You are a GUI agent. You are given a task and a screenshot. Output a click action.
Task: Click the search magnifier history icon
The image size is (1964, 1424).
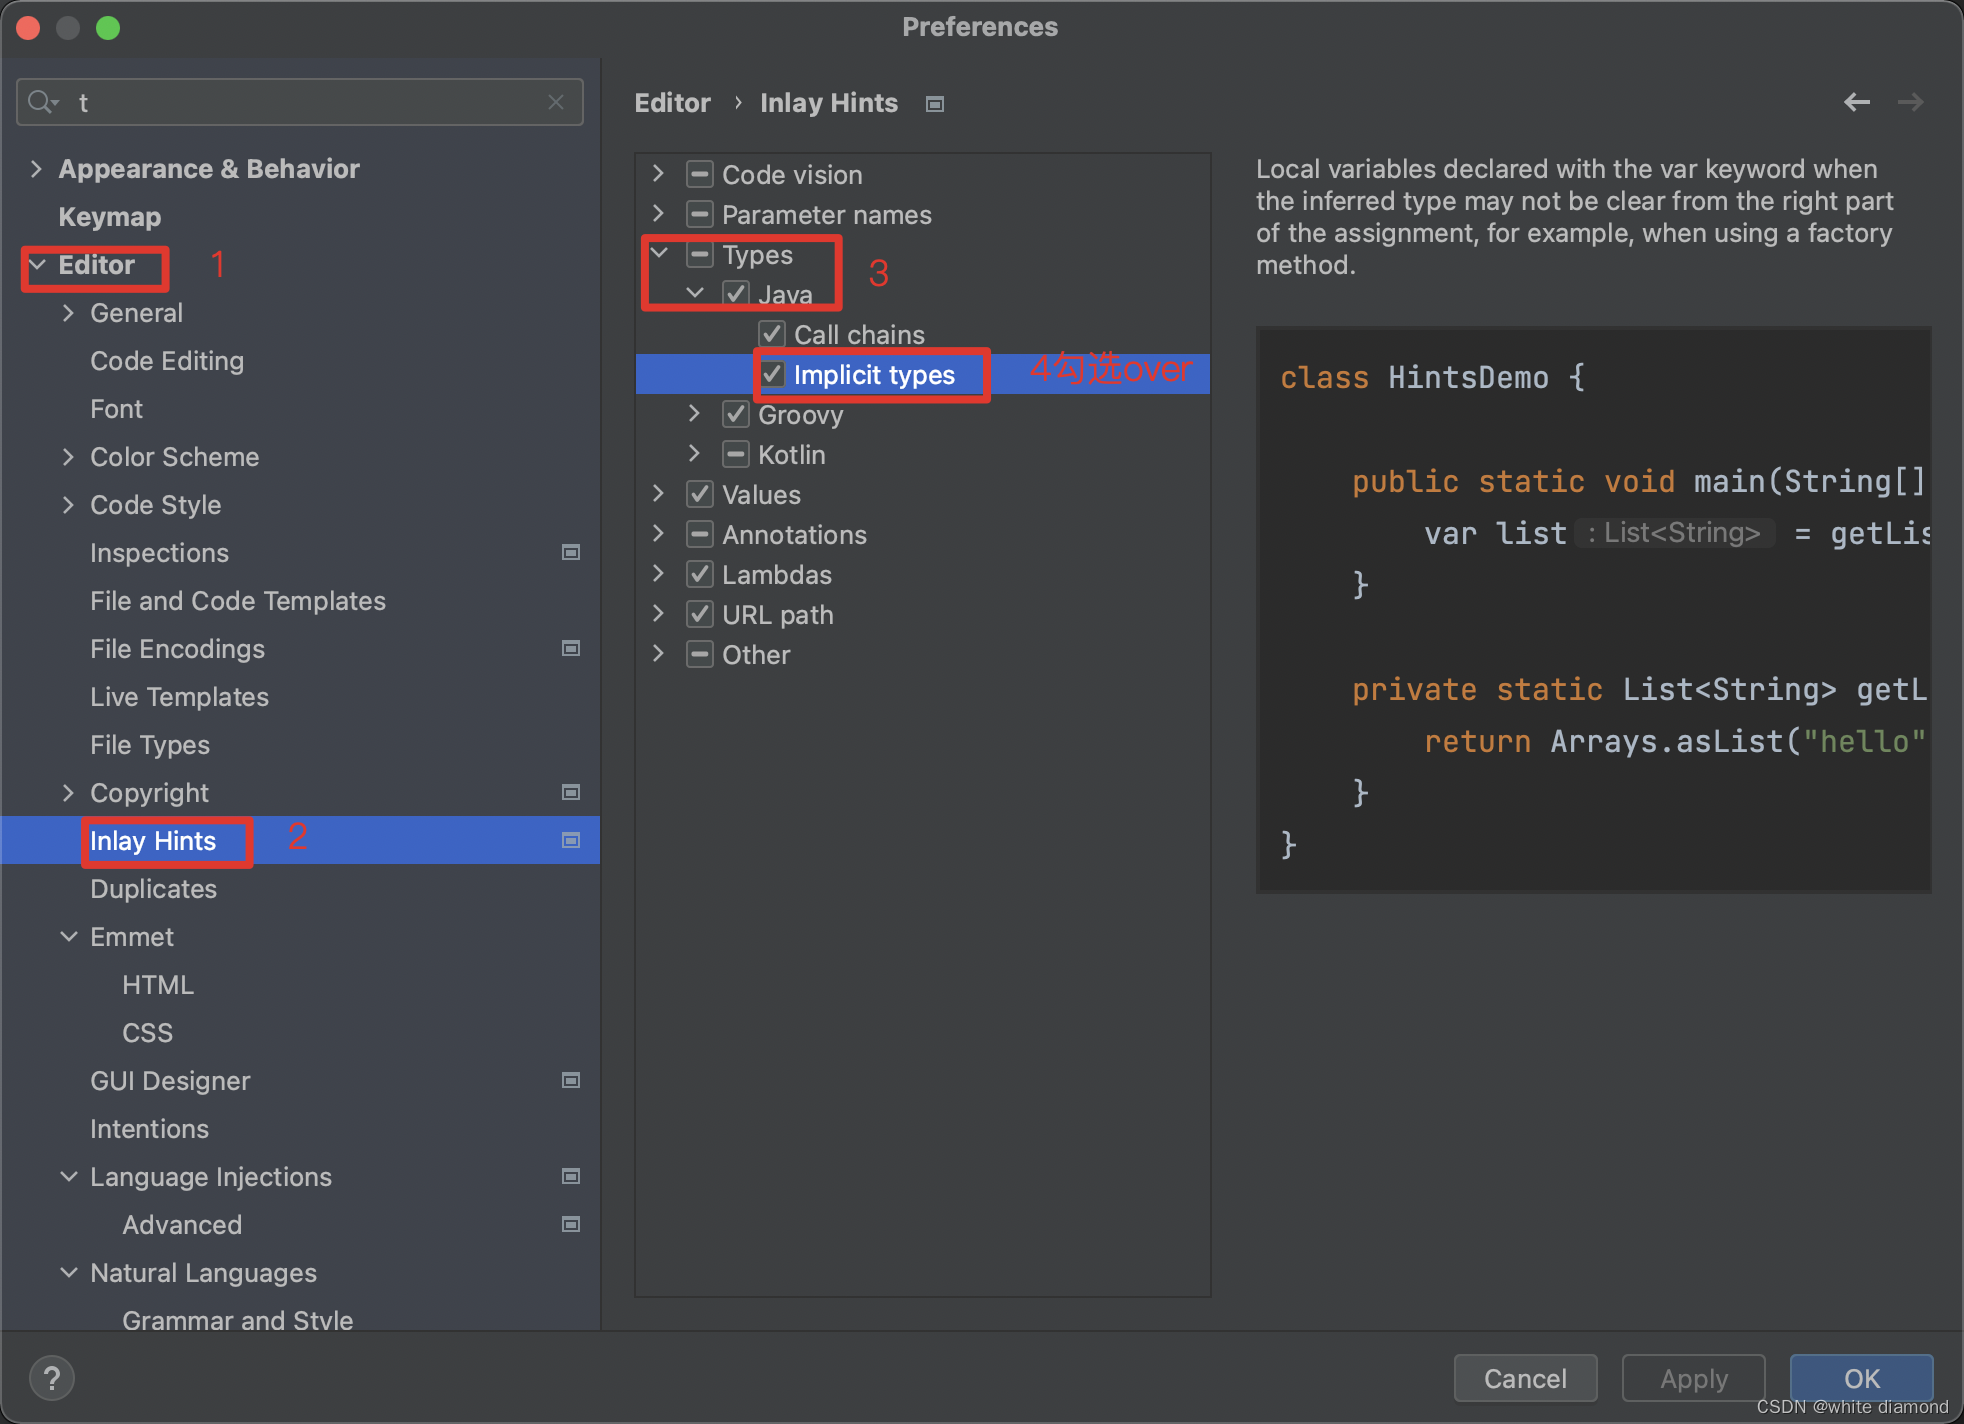(42, 102)
